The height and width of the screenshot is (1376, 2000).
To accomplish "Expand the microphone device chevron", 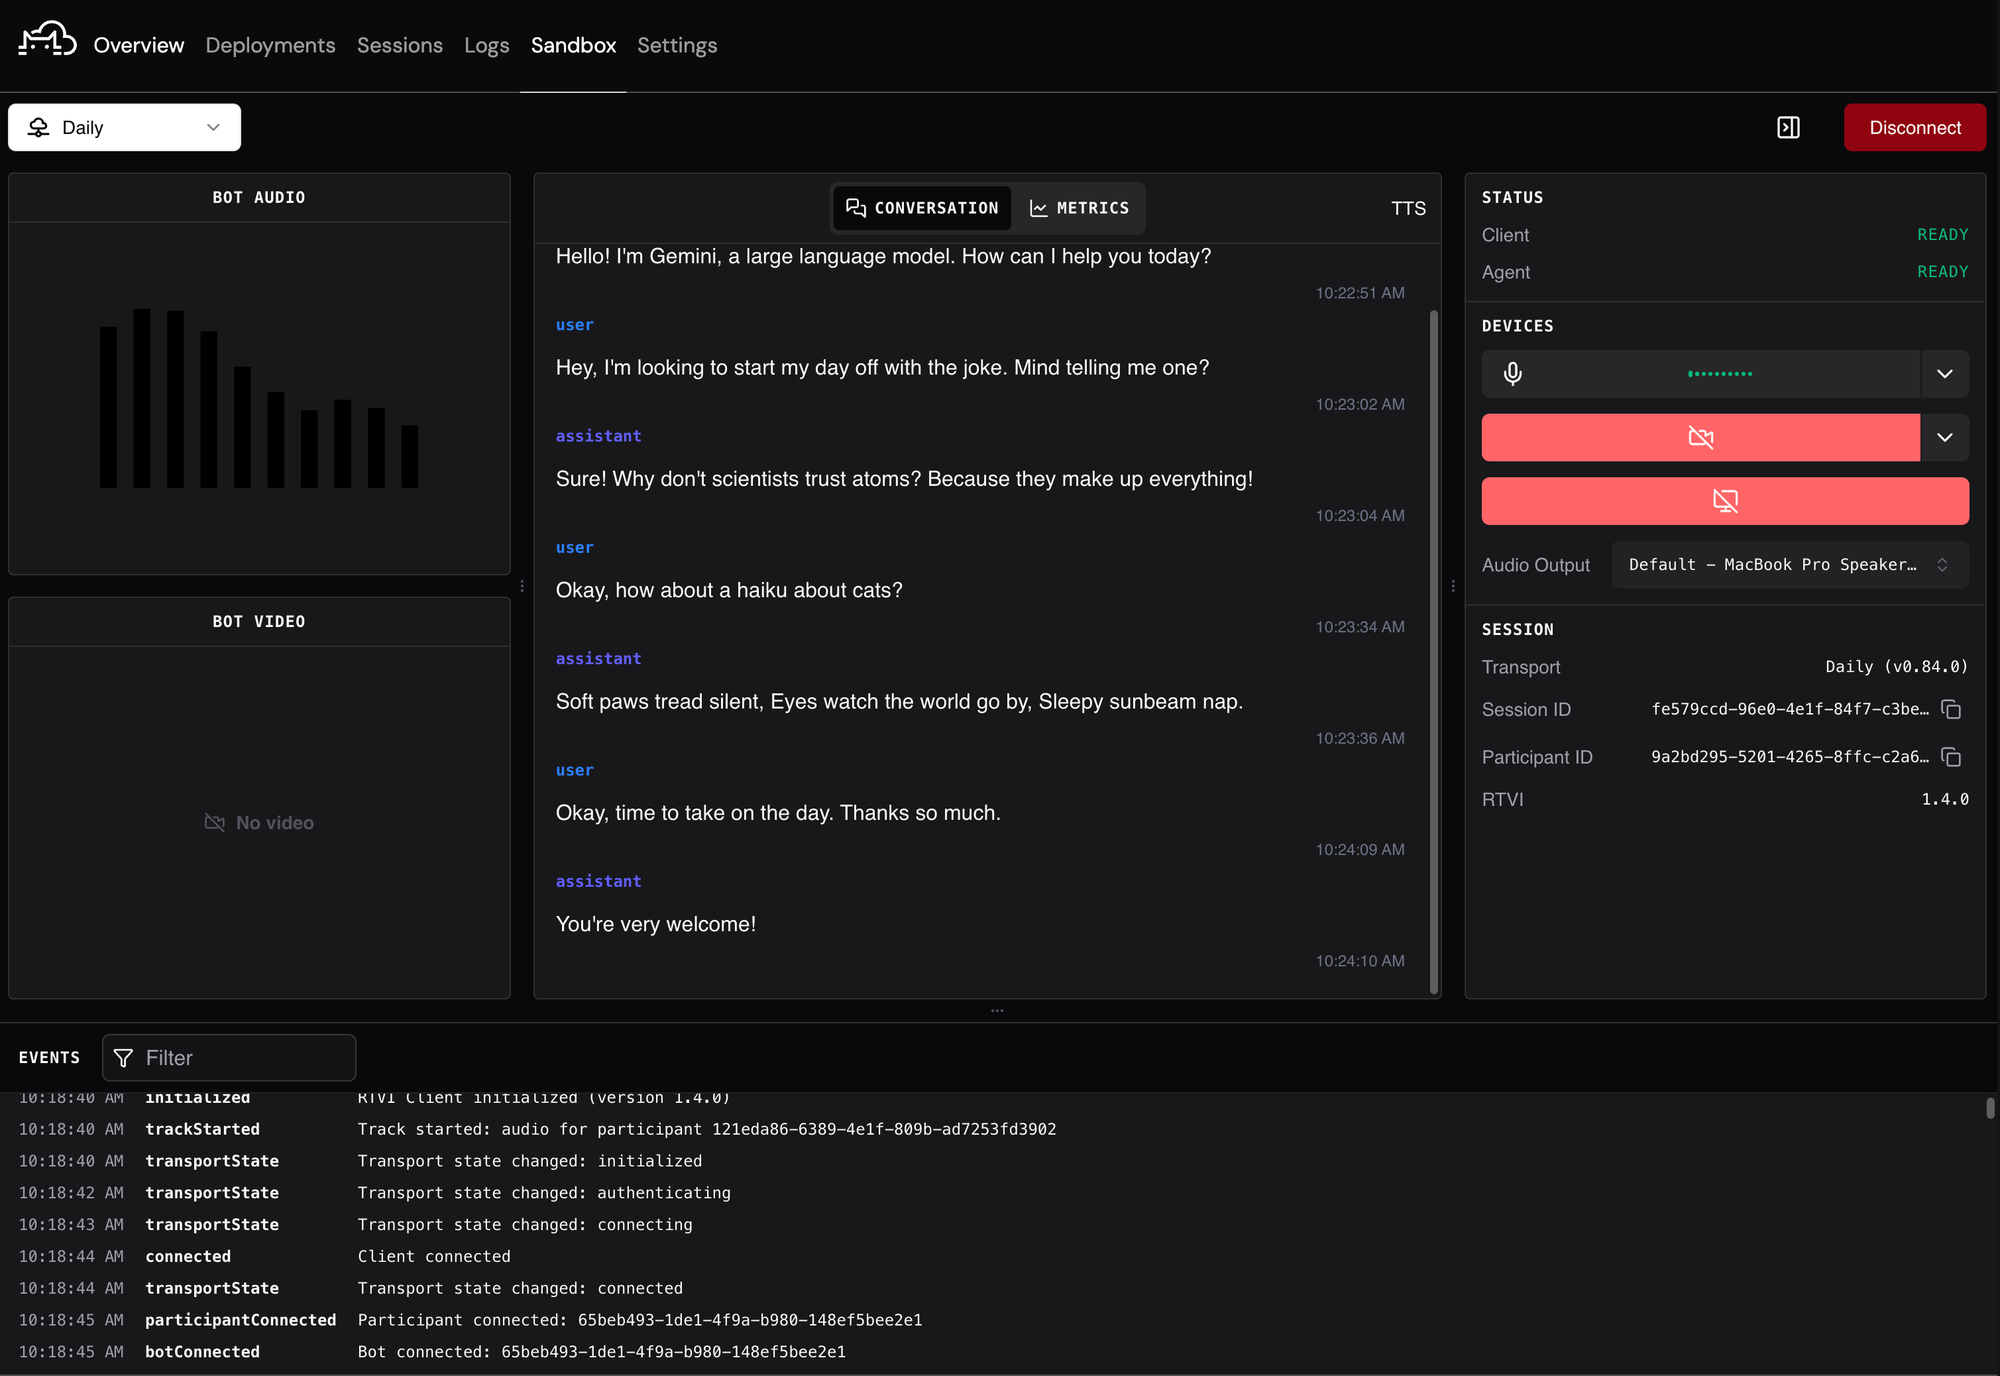I will click(1945, 374).
